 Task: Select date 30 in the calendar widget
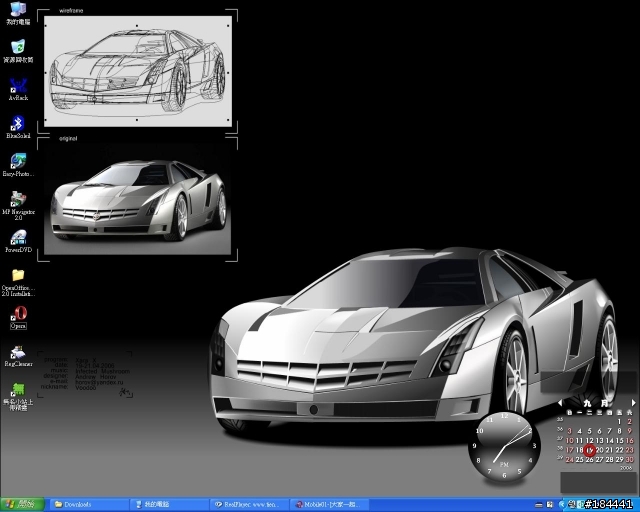629,460
